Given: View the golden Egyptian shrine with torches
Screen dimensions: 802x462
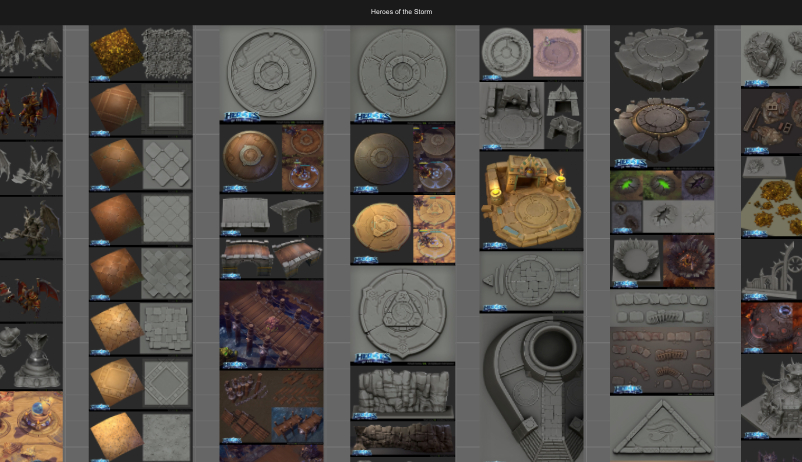Looking at the screenshot, I should pyautogui.click(x=531, y=201).
